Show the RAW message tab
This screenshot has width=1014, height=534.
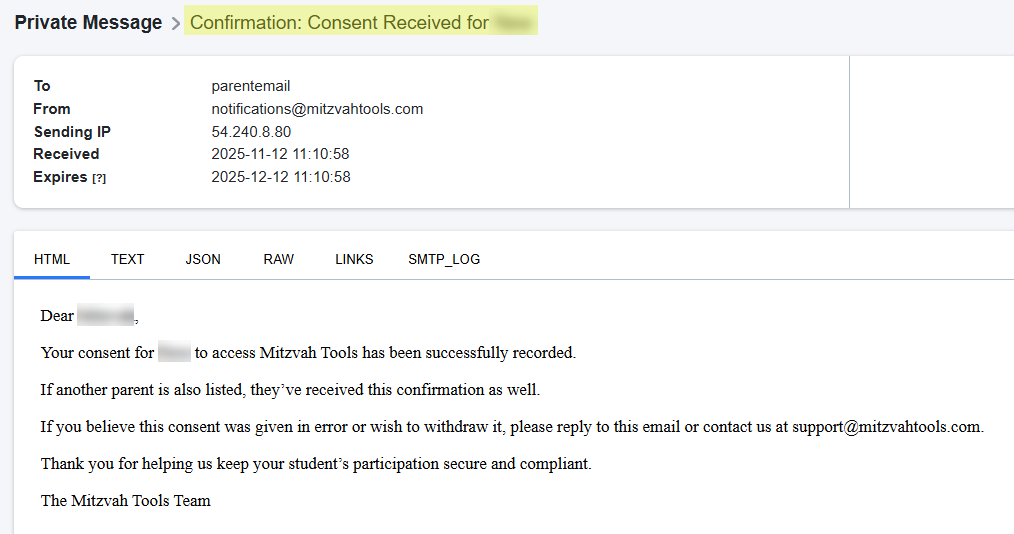coord(279,259)
